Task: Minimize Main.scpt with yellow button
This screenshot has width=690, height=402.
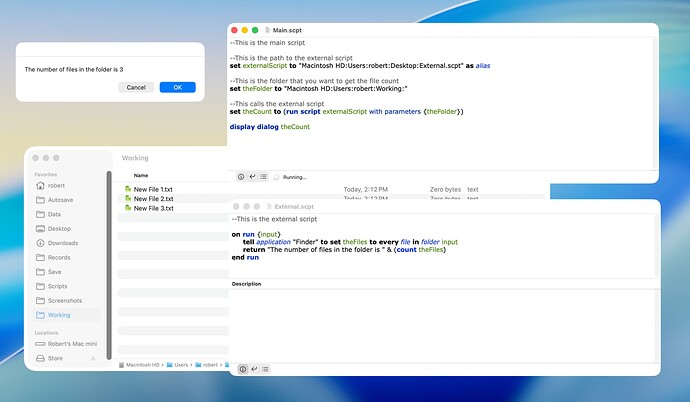Action: click(x=245, y=30)
